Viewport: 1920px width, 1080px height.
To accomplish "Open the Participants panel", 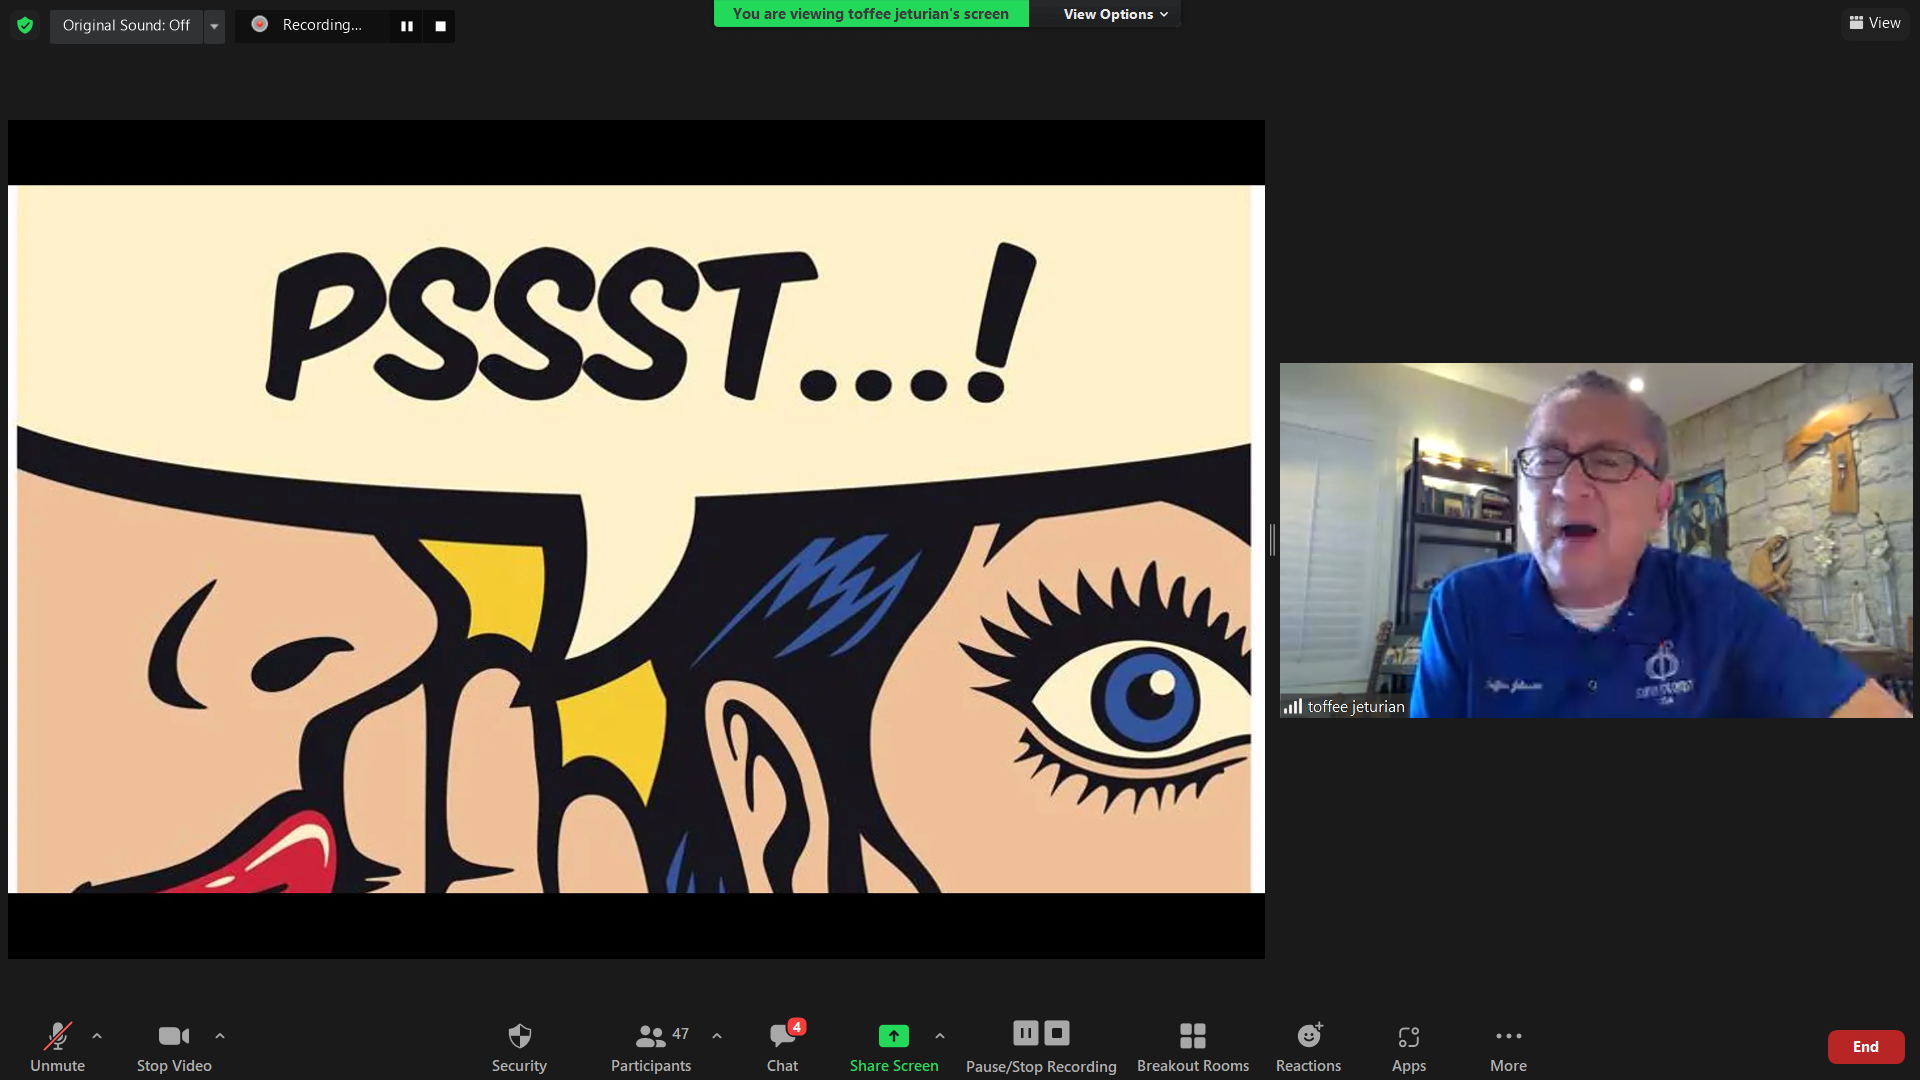I will [651, 1046].
